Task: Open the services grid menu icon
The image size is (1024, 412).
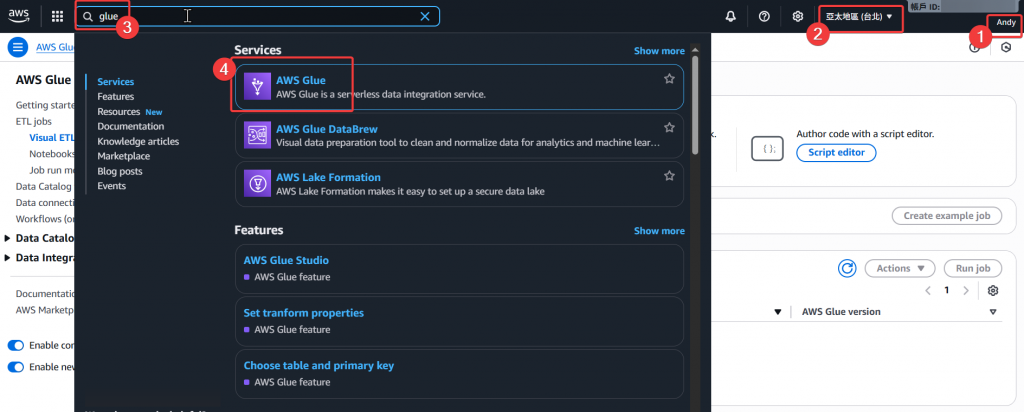Action: [x=57, y=16]
